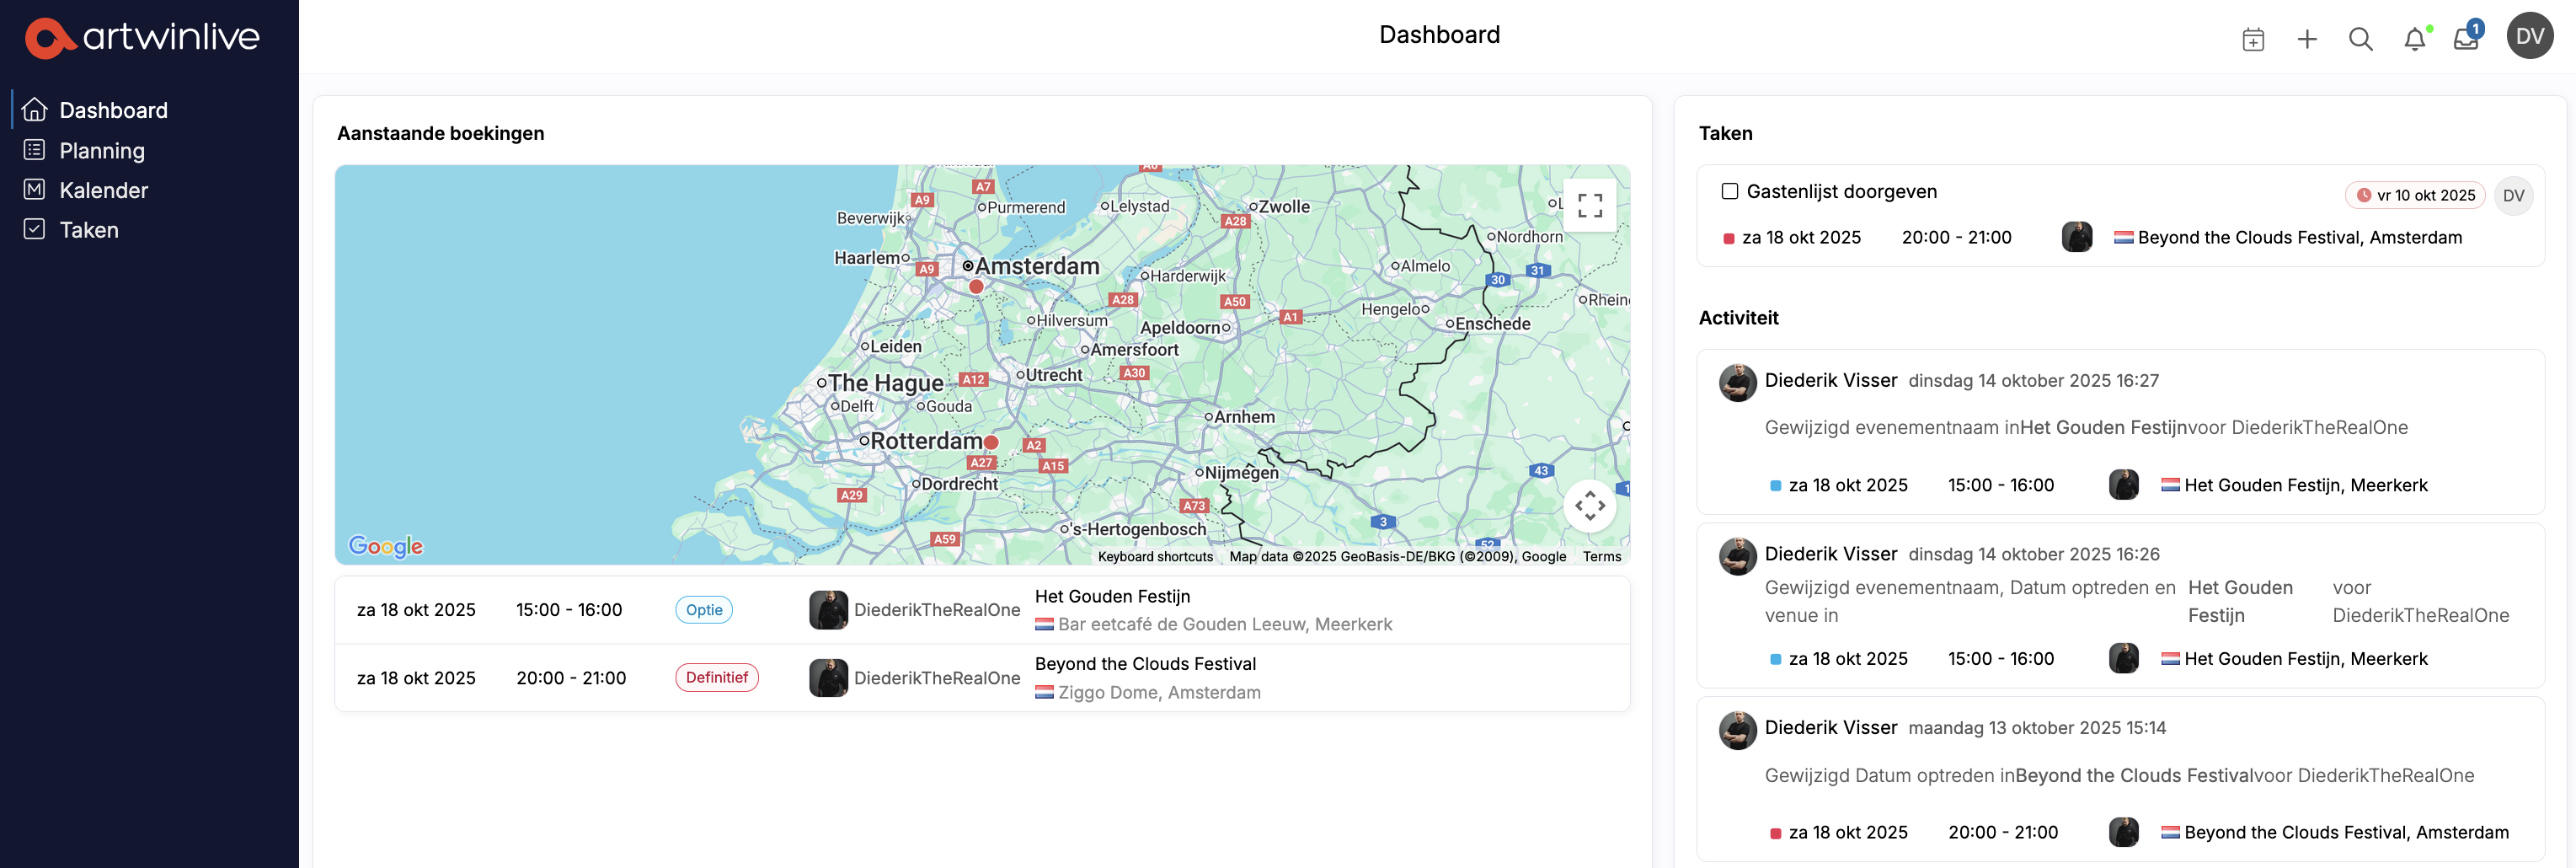Click the vr 10 okt 2025 due date badge
Image resolution: width=2576 pixels, height=868 pixels.
2416,195
